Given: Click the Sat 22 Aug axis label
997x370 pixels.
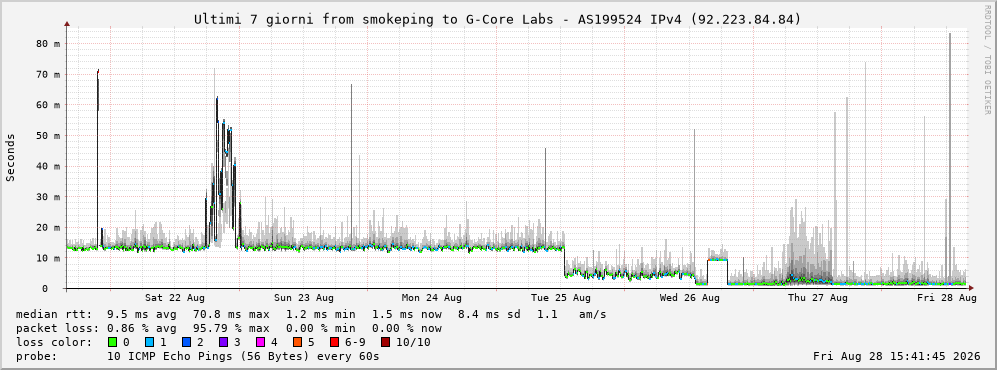Looking at the screenshot, I should tap(174, 298).
